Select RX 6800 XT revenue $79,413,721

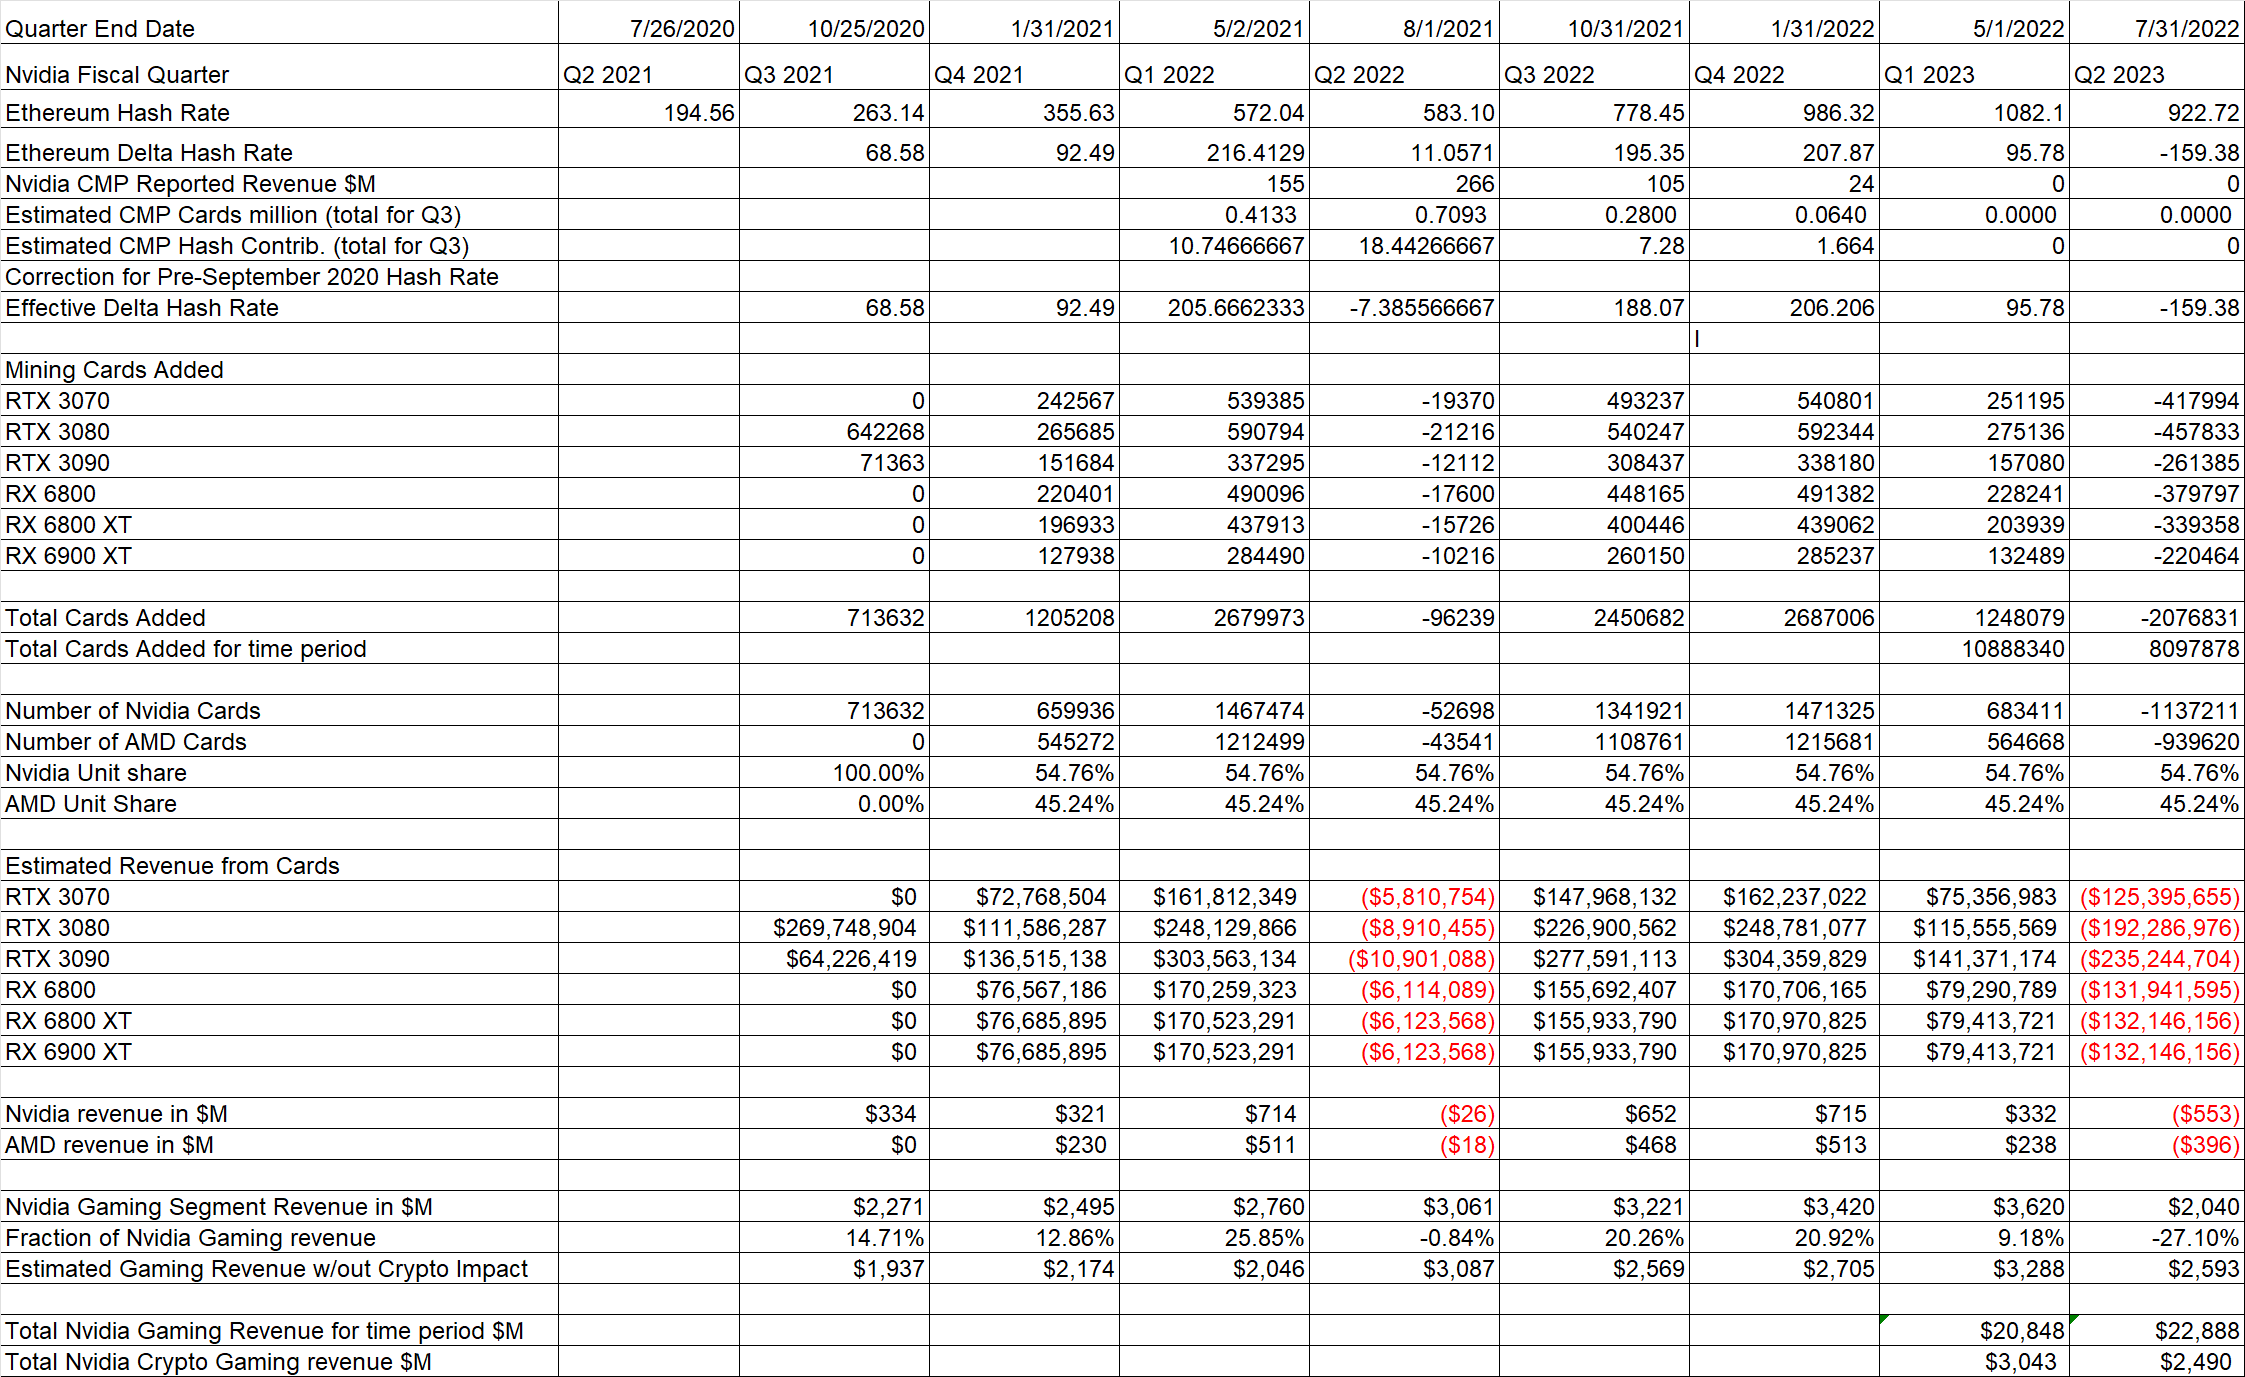click(x=1974, y=1020)
